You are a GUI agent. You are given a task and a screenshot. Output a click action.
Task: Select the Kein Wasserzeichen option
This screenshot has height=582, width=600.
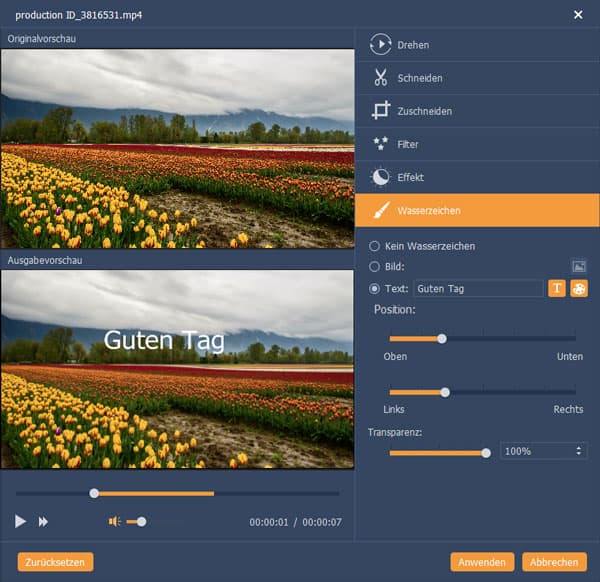point(375,246)
